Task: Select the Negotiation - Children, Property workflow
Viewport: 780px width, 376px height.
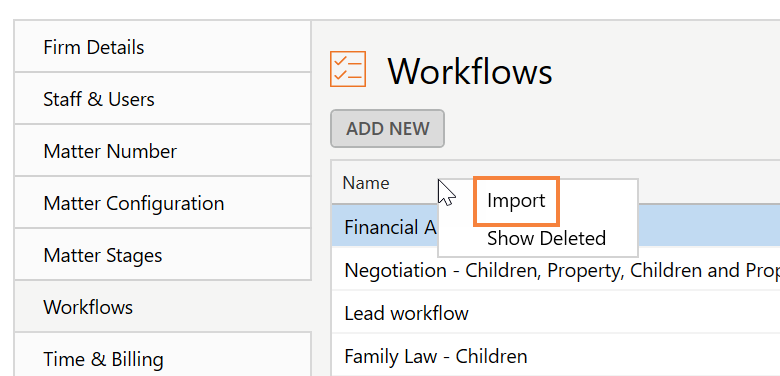Action: (556, 270)
